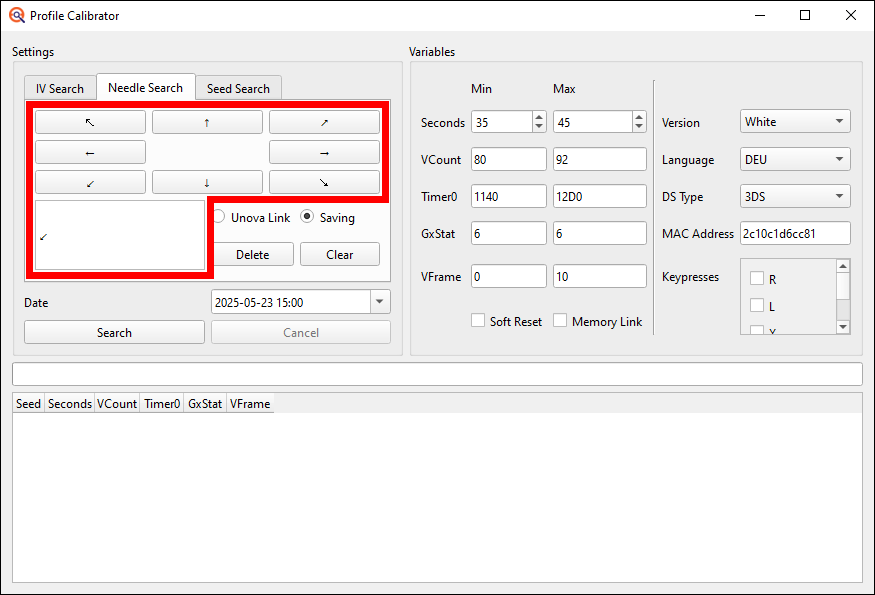
Task: Expand the Language dropdown set to DEU
Action: tap(794, 159)
